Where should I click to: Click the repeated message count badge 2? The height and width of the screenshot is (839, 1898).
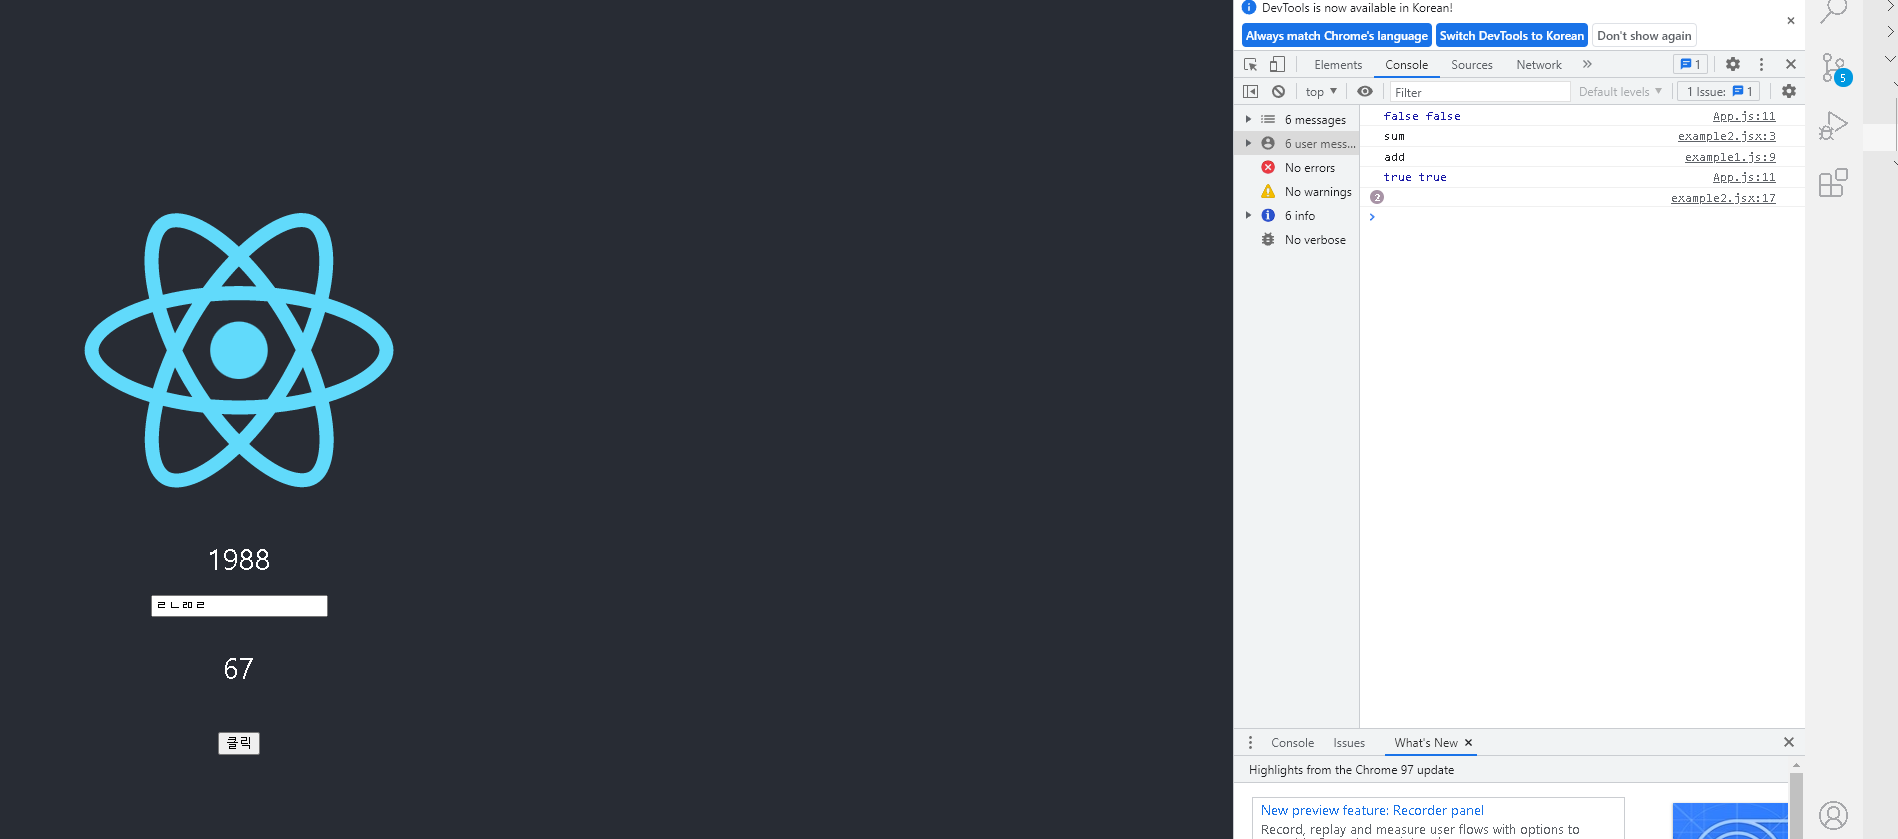pos(1377,197)
